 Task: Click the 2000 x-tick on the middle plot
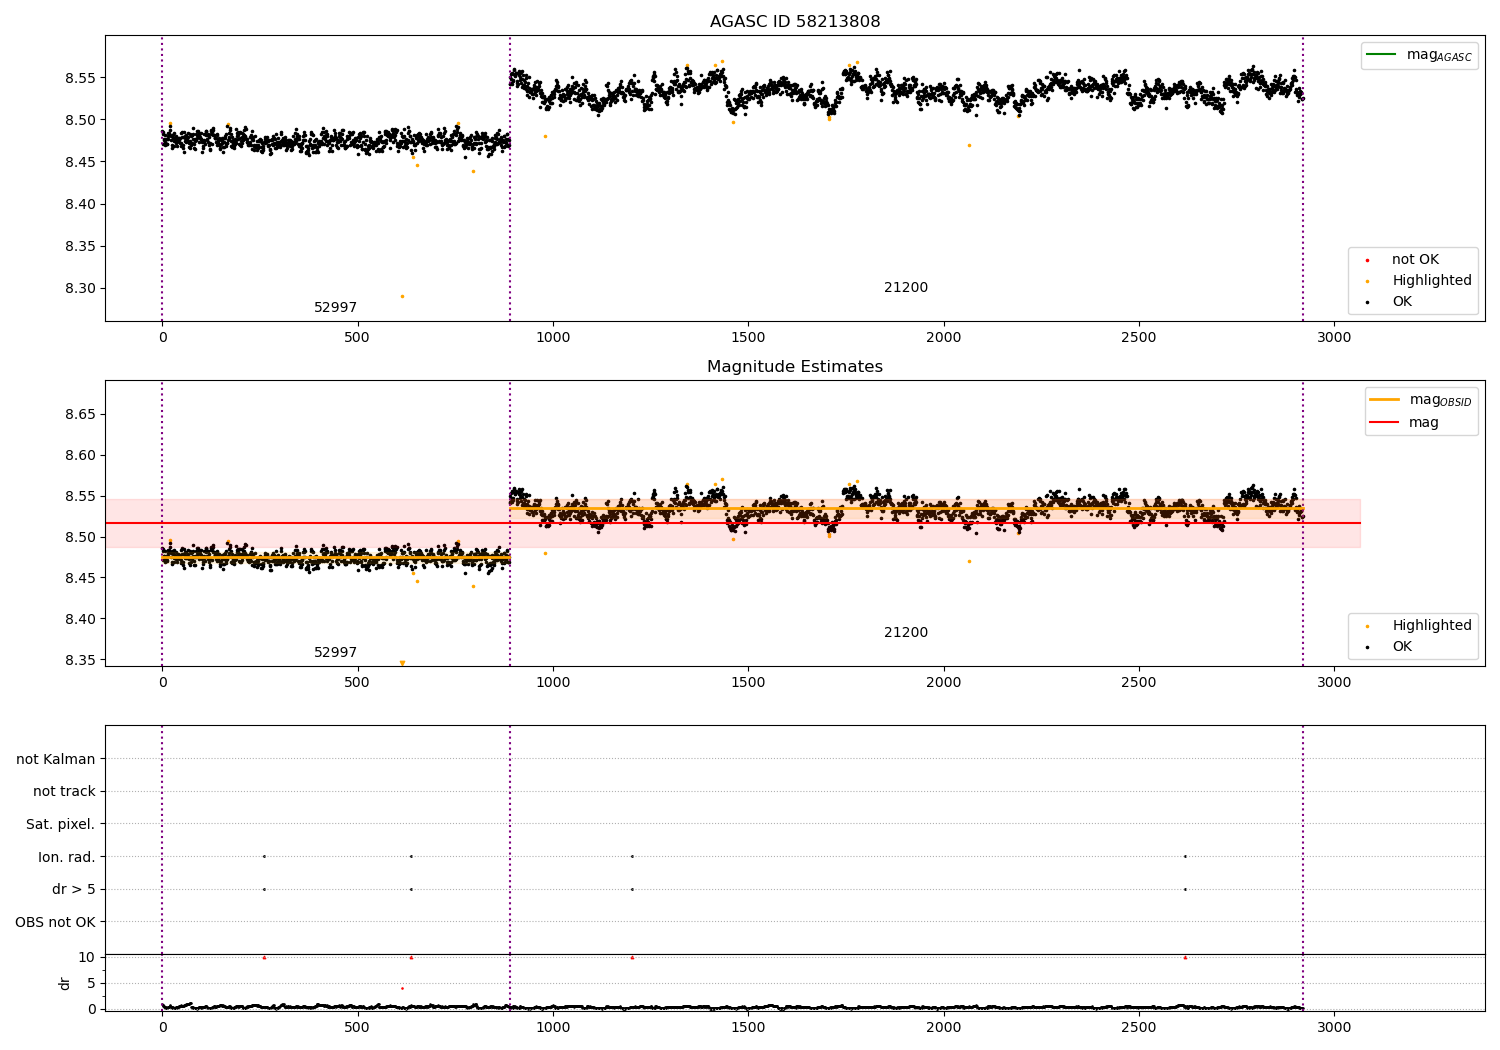point(943,682)
